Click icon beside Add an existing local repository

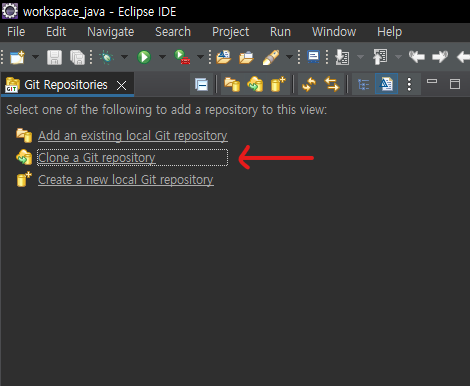click(24, 135)
